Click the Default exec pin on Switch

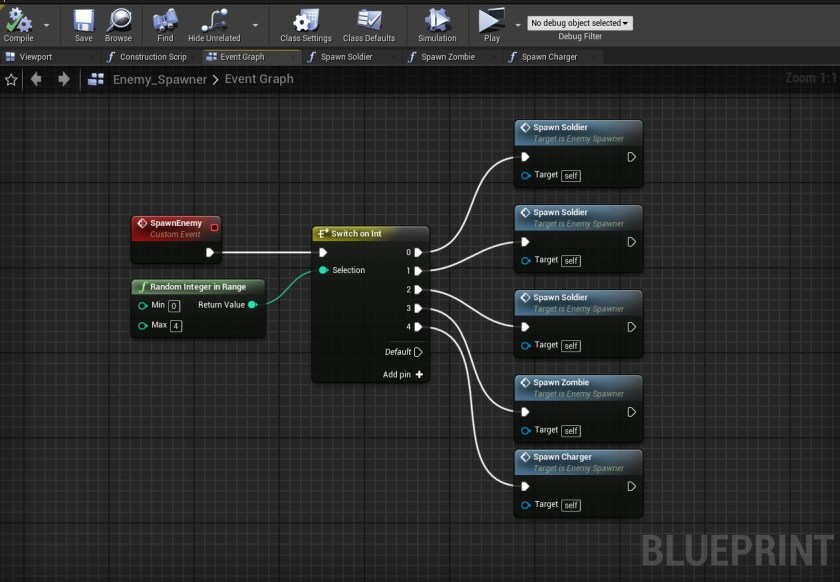tap(418, 352)
